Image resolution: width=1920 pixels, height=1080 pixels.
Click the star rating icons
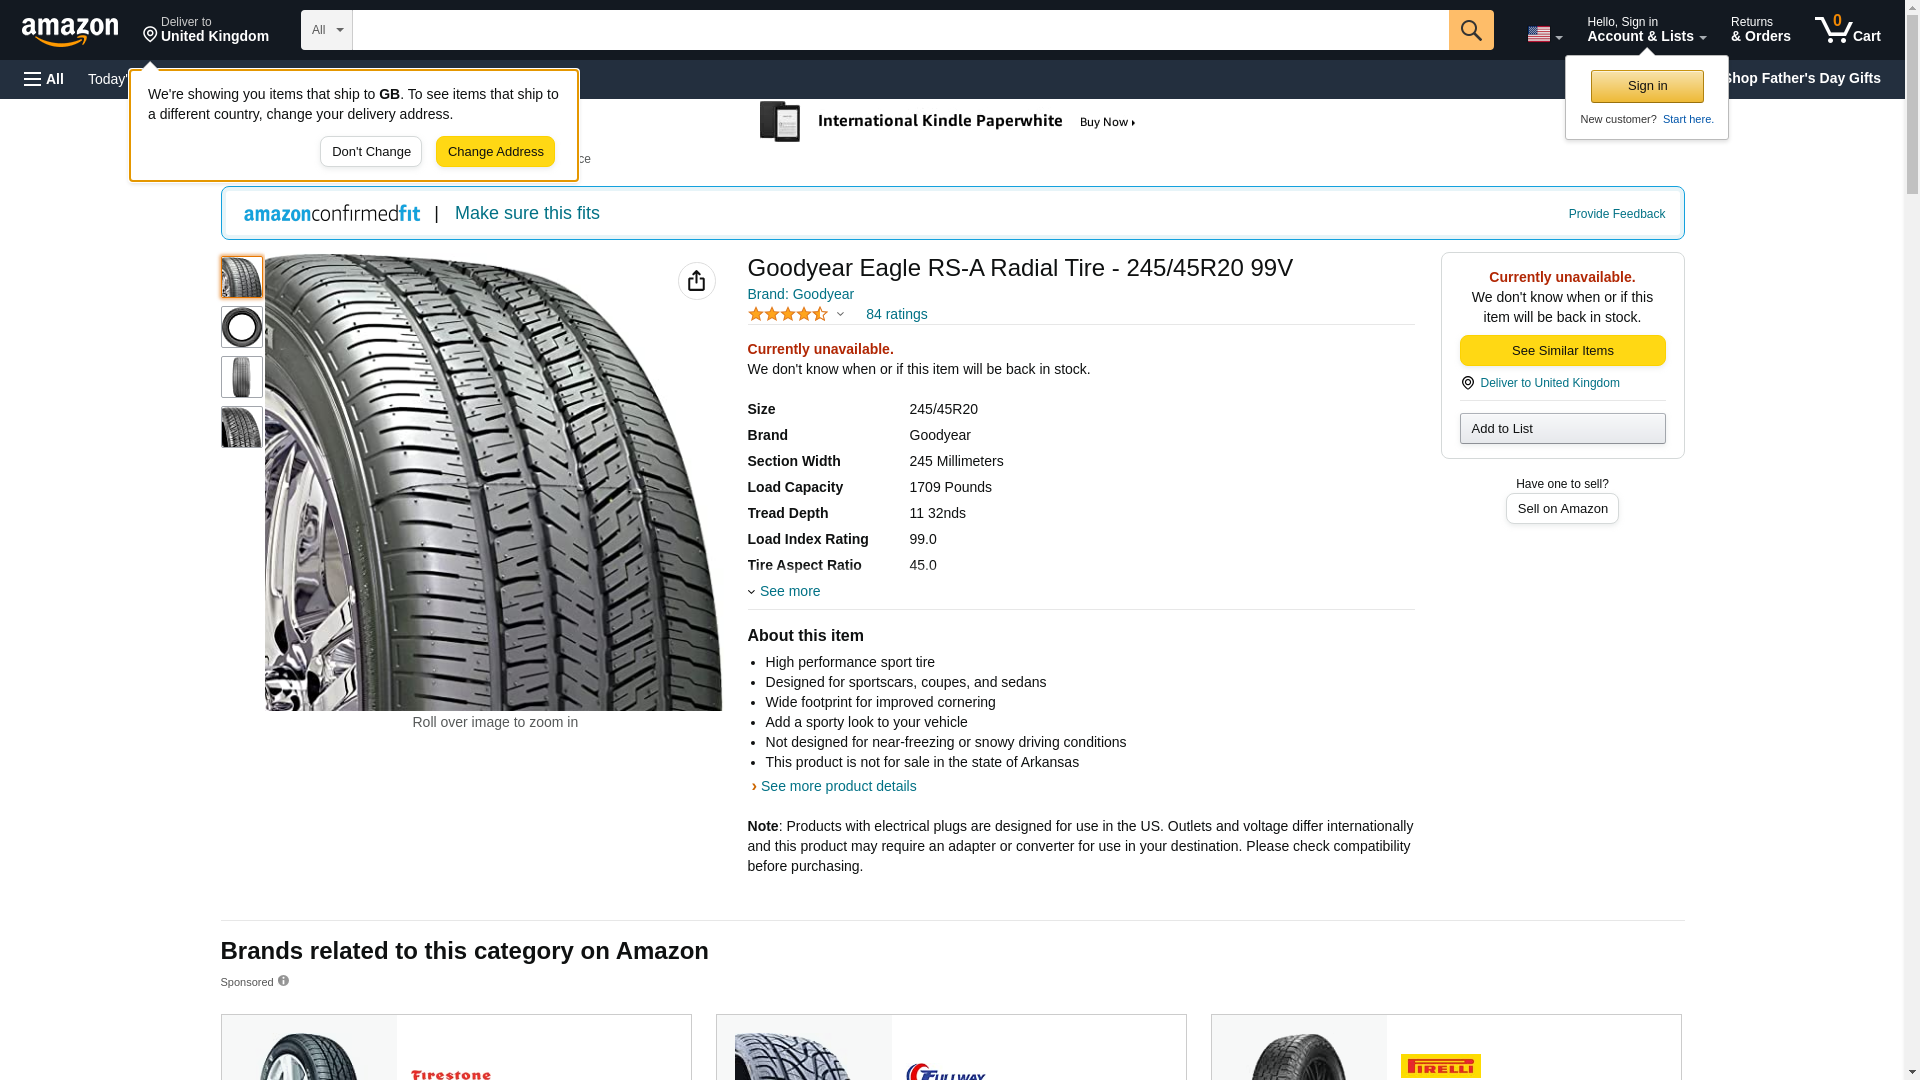point(788,314)
